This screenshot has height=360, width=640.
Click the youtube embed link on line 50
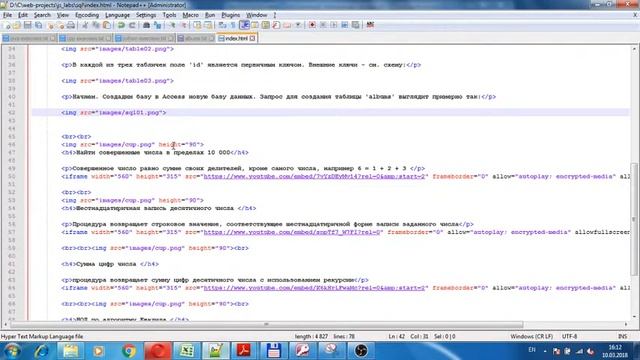click(314, 176)
